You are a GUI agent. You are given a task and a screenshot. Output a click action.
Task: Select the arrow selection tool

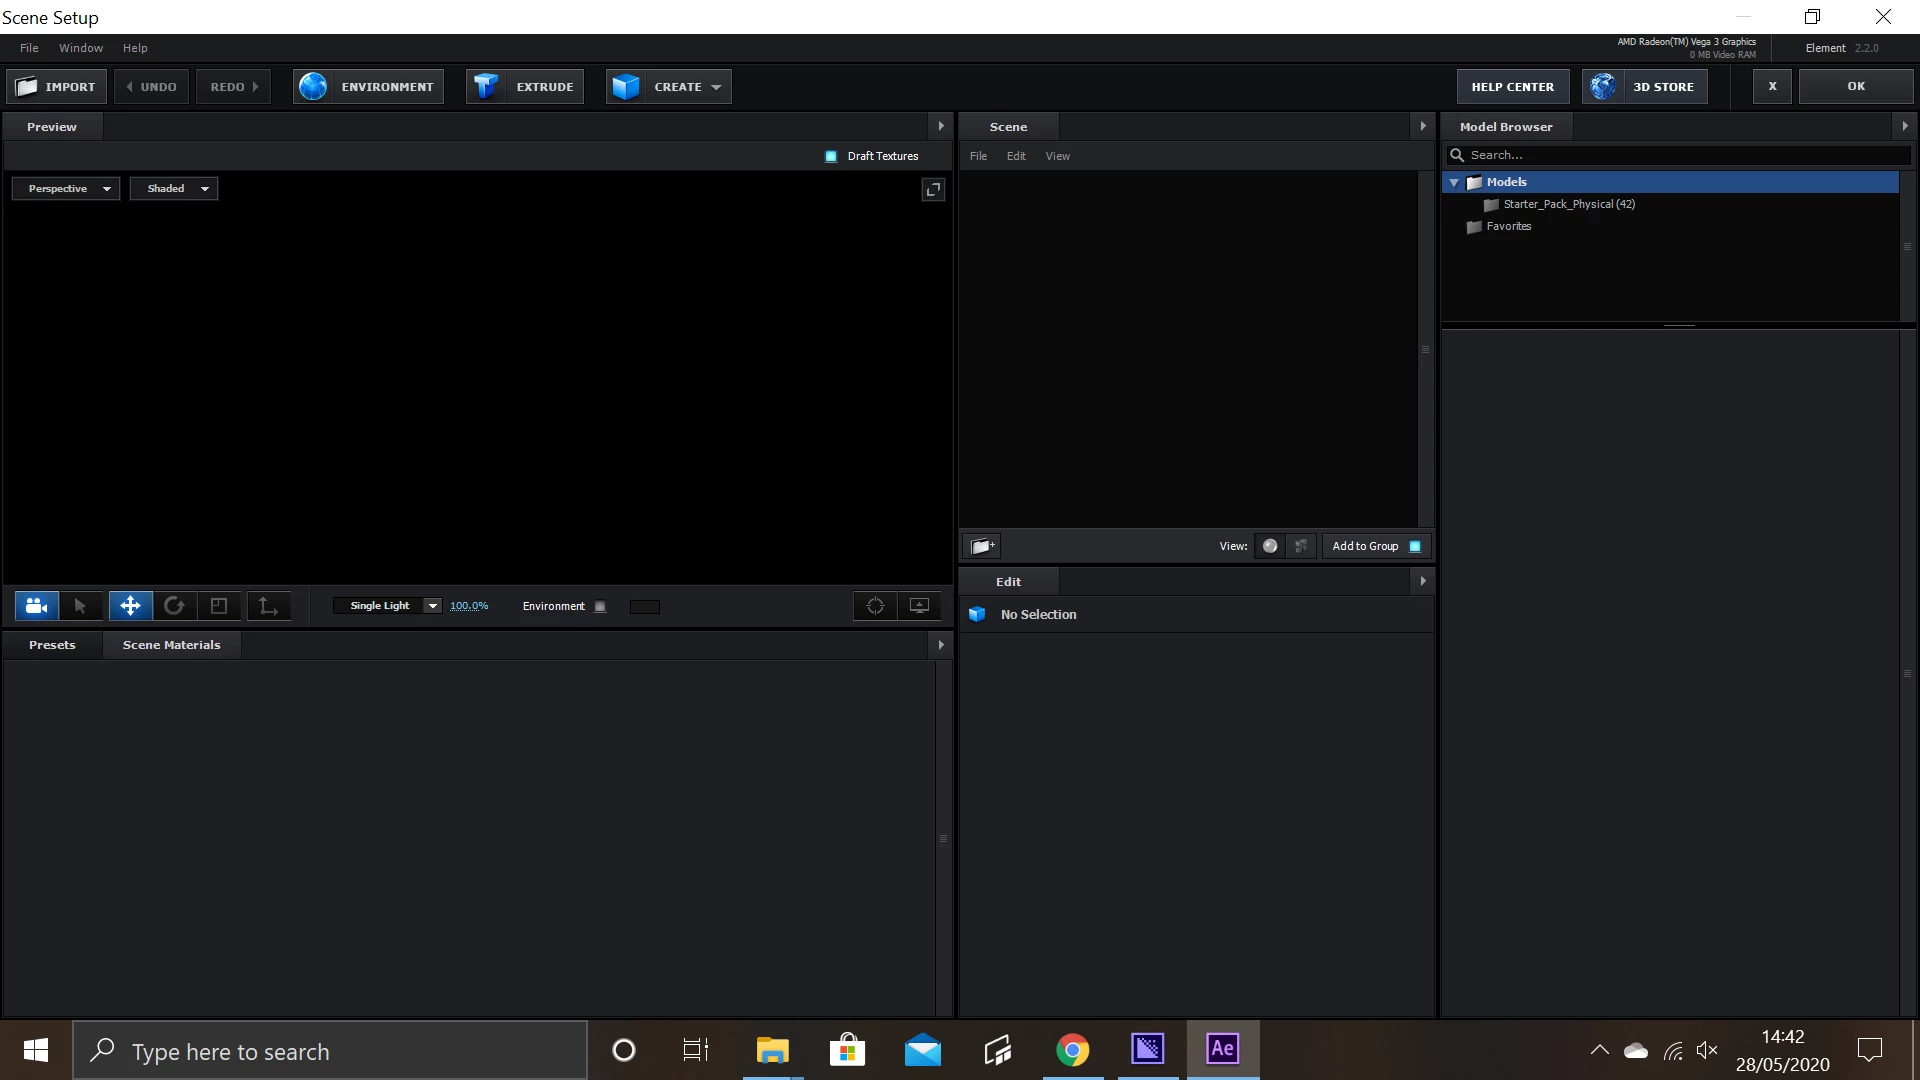pos(81,606)
